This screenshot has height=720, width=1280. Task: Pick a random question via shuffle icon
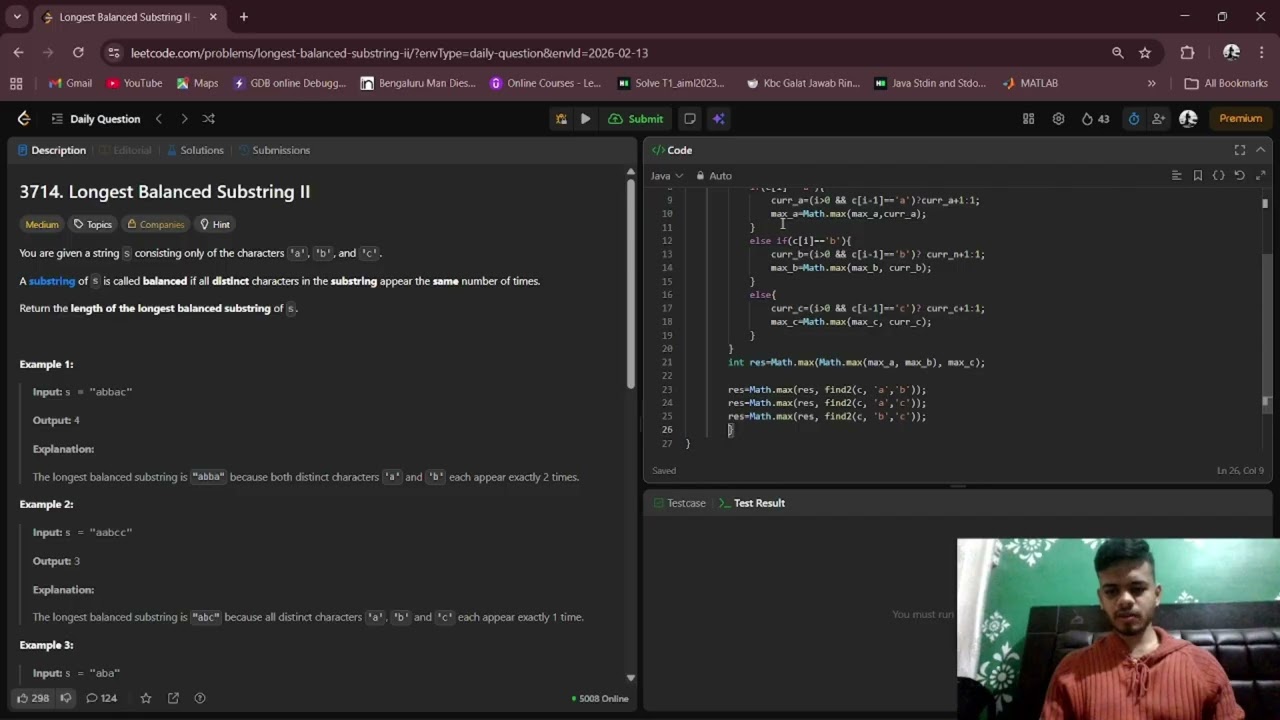209,119
